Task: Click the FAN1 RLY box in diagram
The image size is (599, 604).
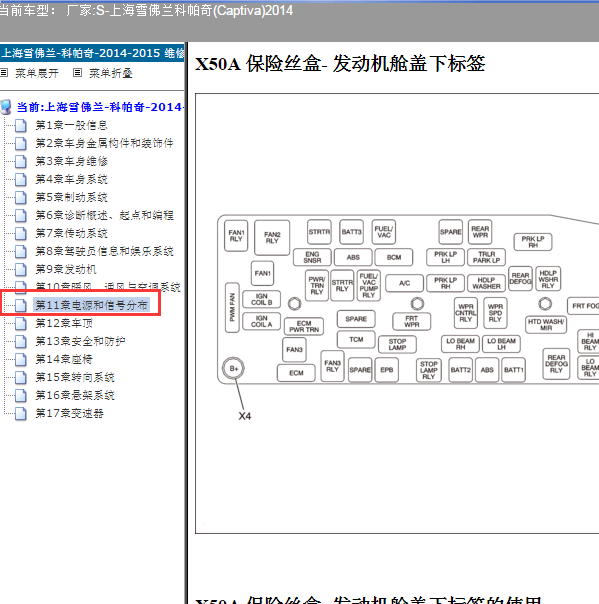Action: click(x=236, y=236)
